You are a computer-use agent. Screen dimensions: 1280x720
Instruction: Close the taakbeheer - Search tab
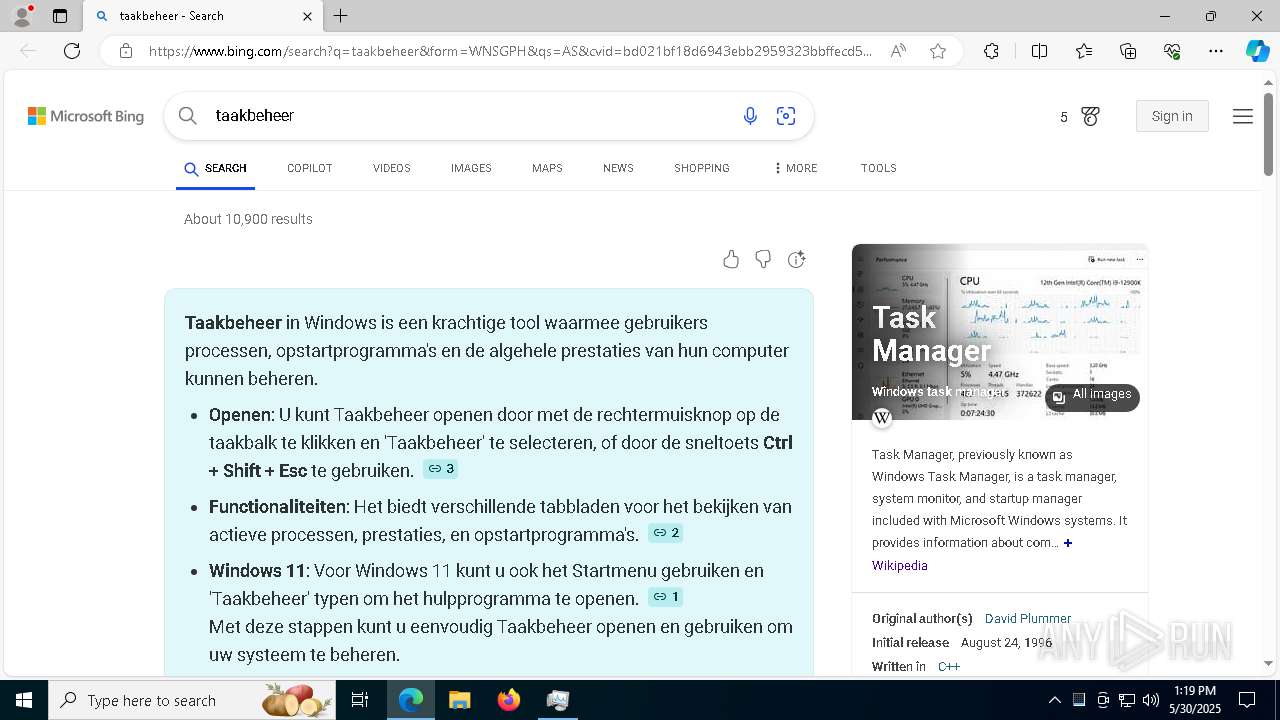[x=307, y=16]
